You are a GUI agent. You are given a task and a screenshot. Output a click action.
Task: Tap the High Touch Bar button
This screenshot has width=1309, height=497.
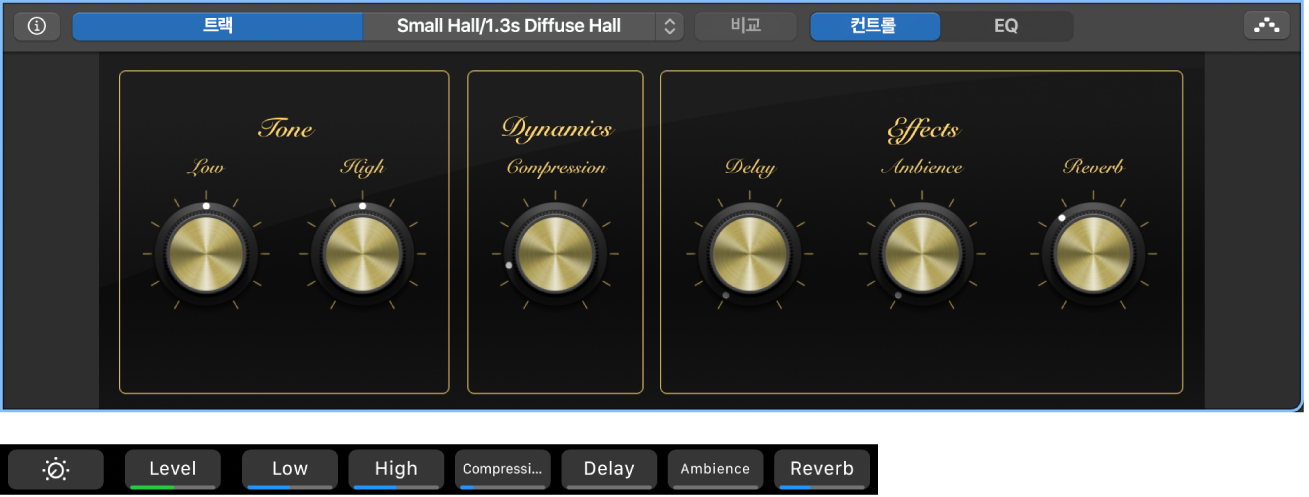click(x=396, y=469)
